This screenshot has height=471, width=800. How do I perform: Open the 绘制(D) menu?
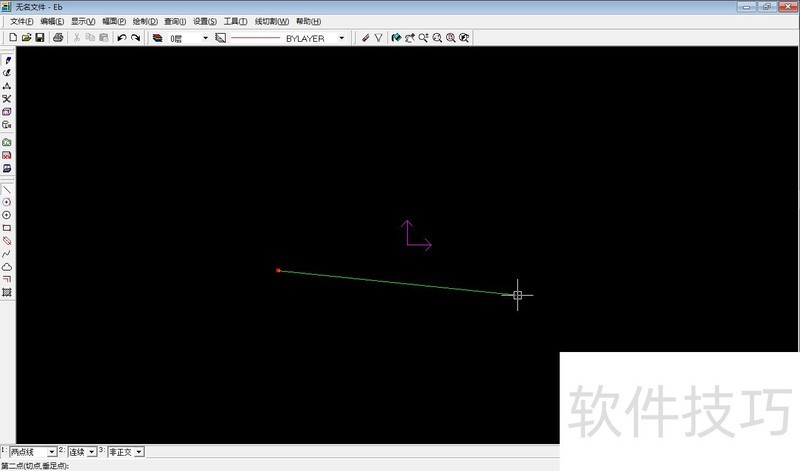tap(145, 21)
